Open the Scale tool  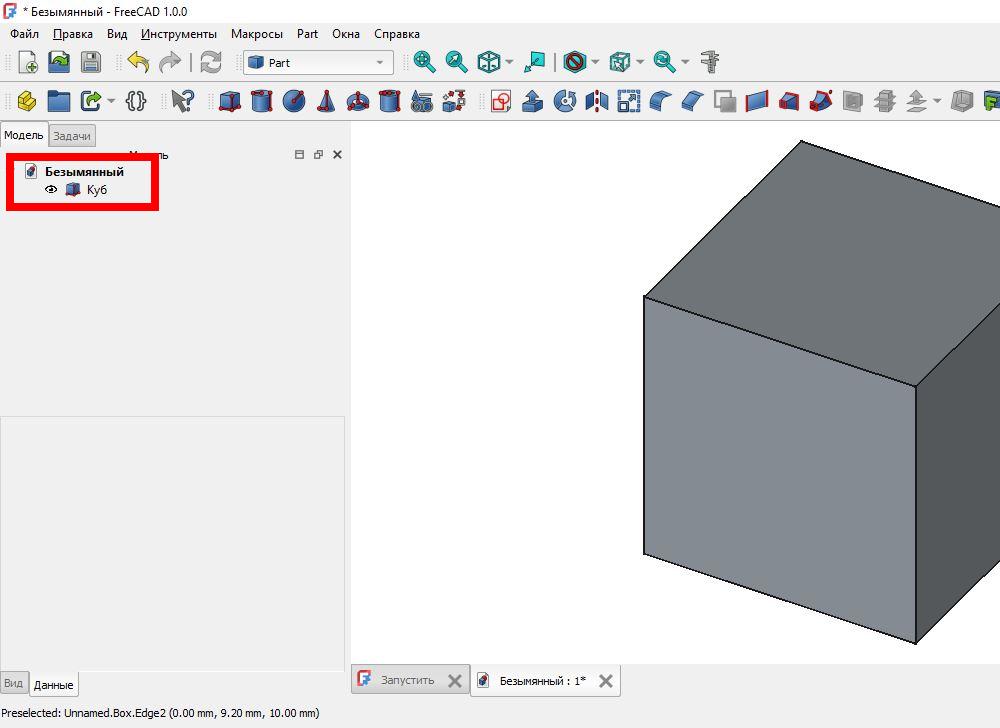pos(629,101)
